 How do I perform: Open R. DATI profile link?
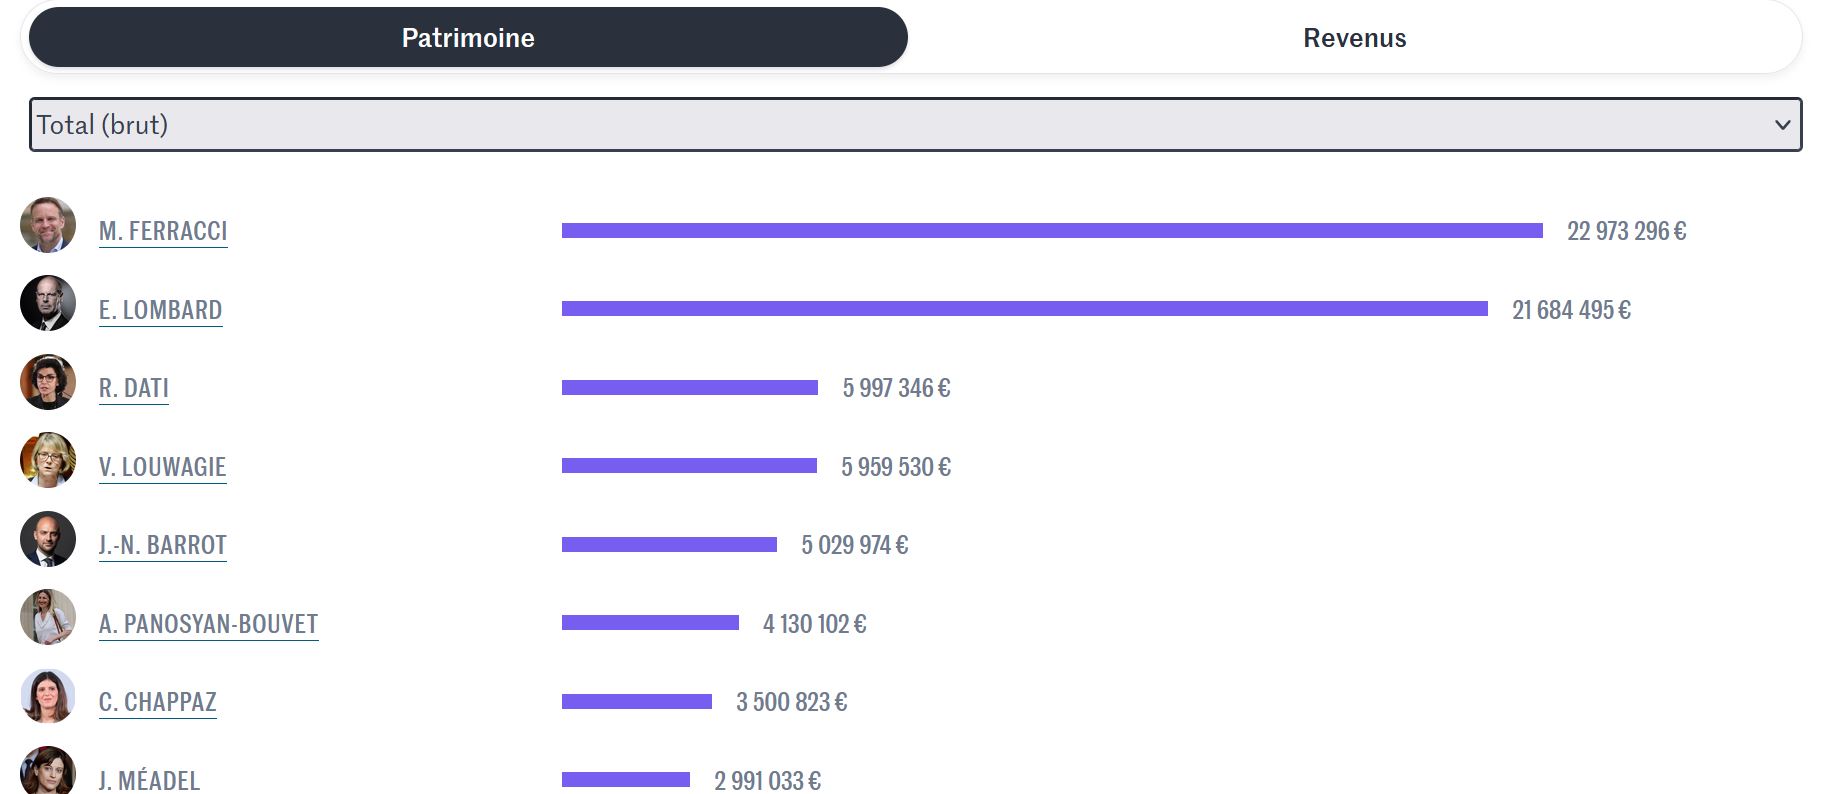coord(134,388)
